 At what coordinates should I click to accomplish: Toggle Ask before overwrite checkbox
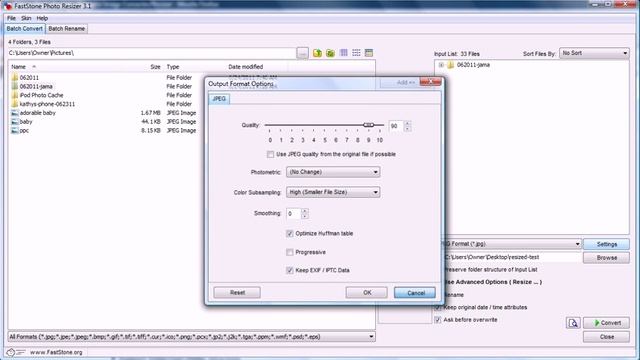438,320
